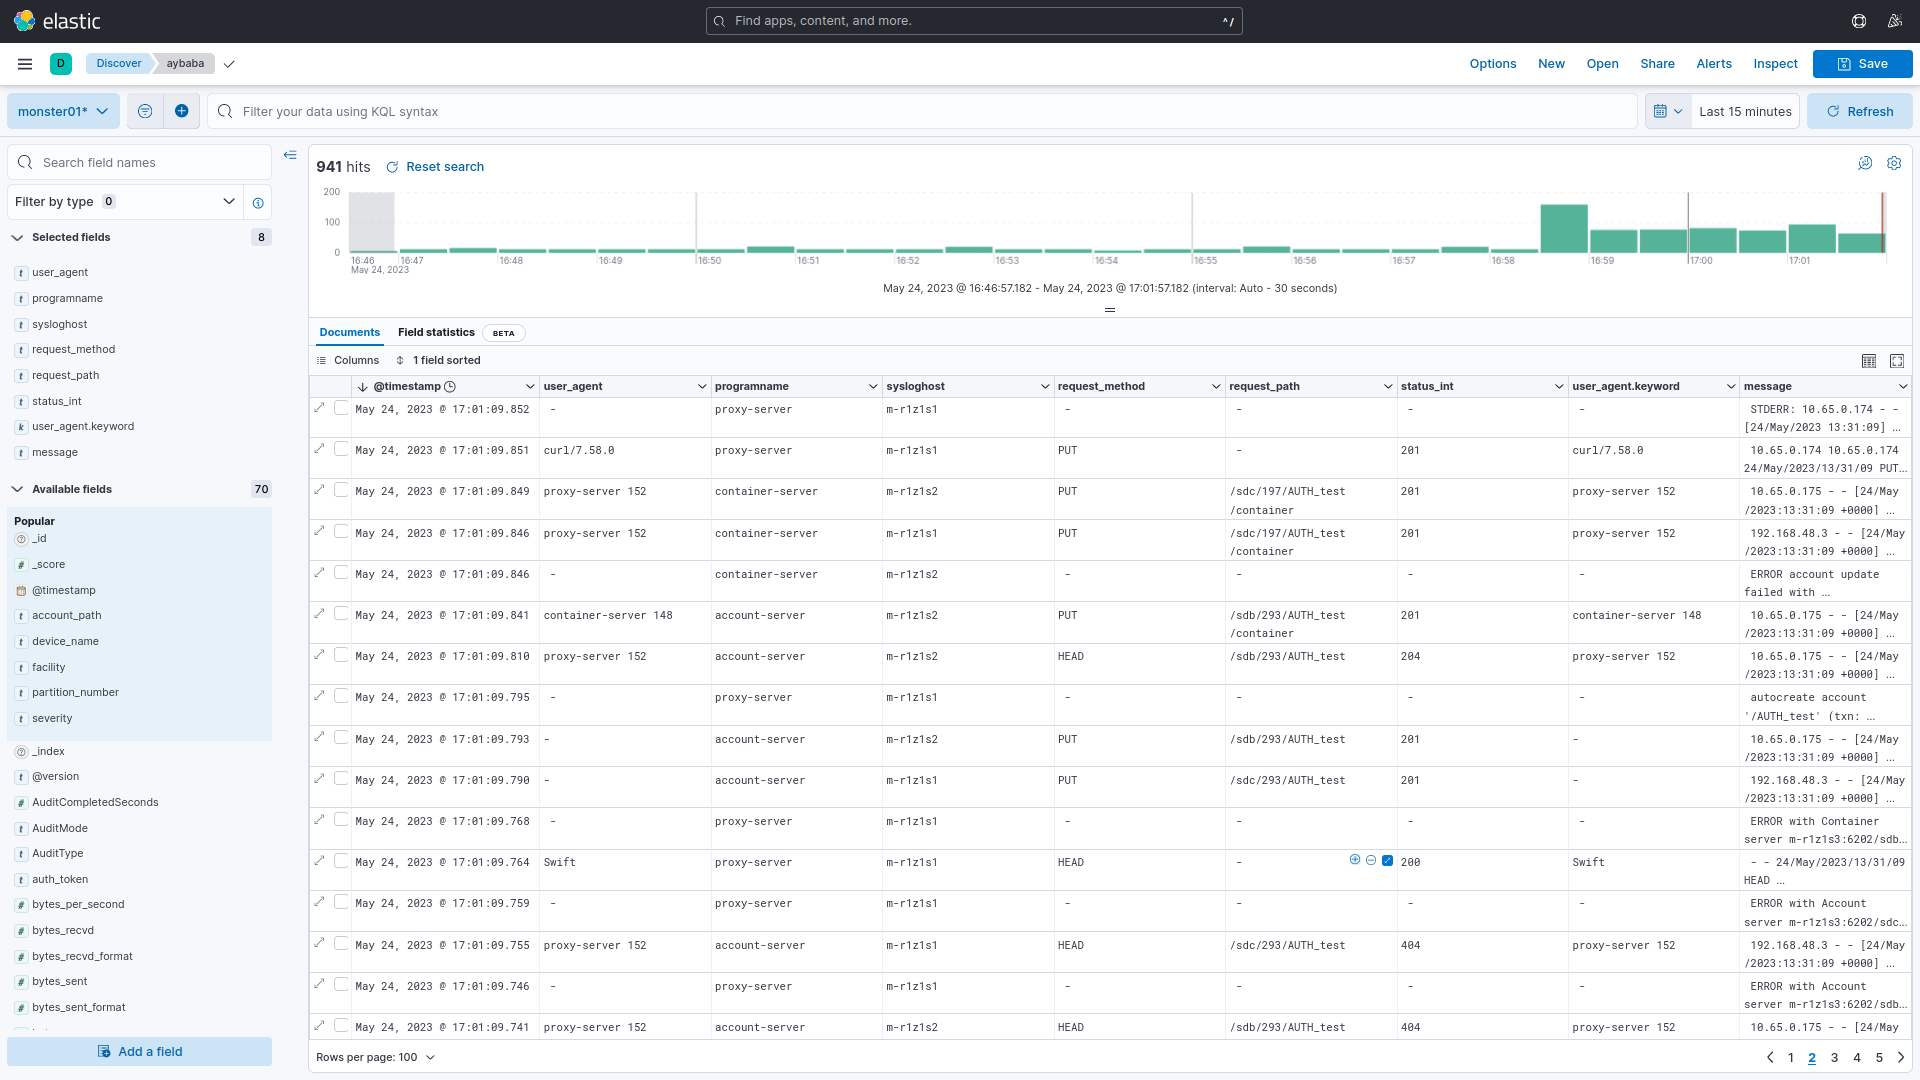
Task: Open display density table options icon
Action: pyautogui.click(x=1868, y=361)
